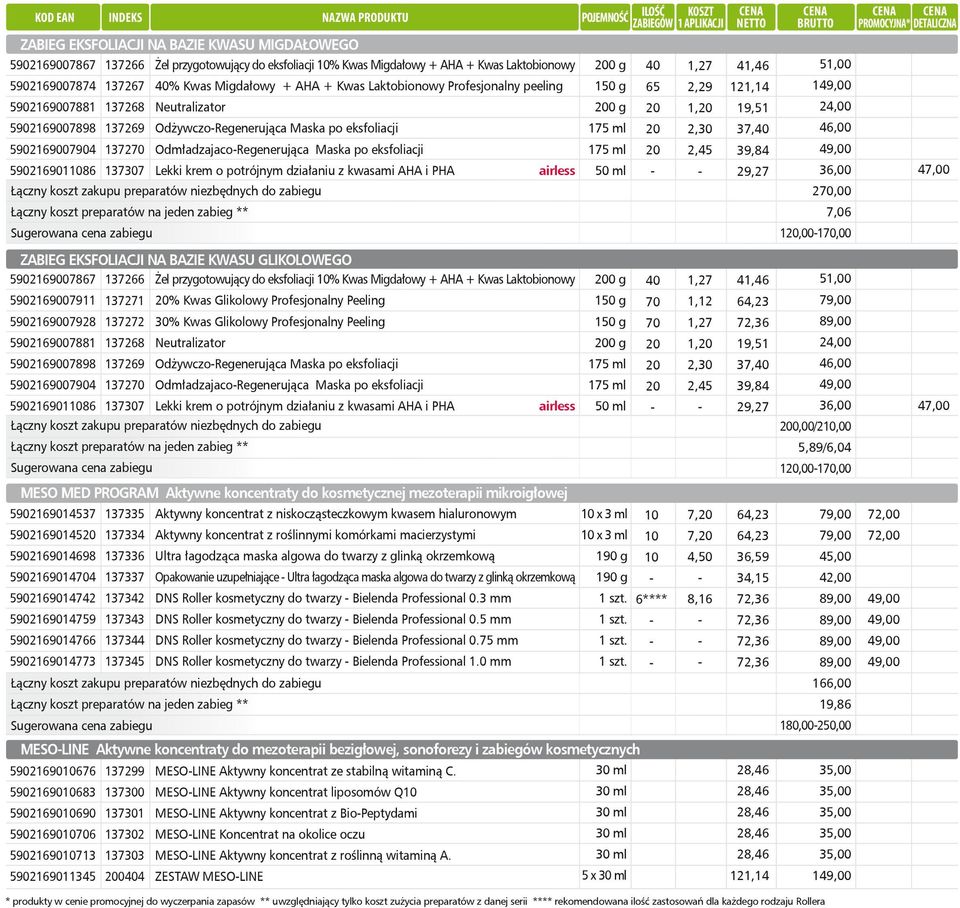The height and width of the screenshot is (908, 960).
Task: Select the section title ZABIEG EKSFOLIACJI NA BAZIE KWASU MIGDAŁOWEGO
Action: point(189,45)
